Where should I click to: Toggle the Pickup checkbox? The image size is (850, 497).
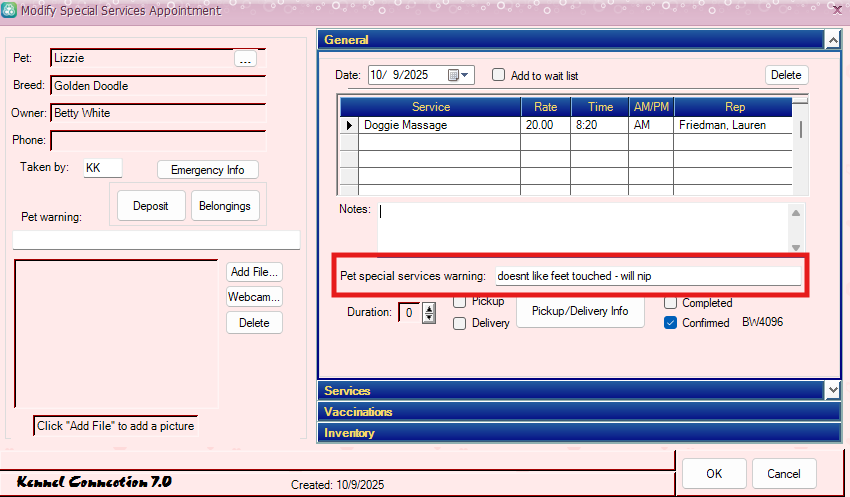click(x=460, y=302)
